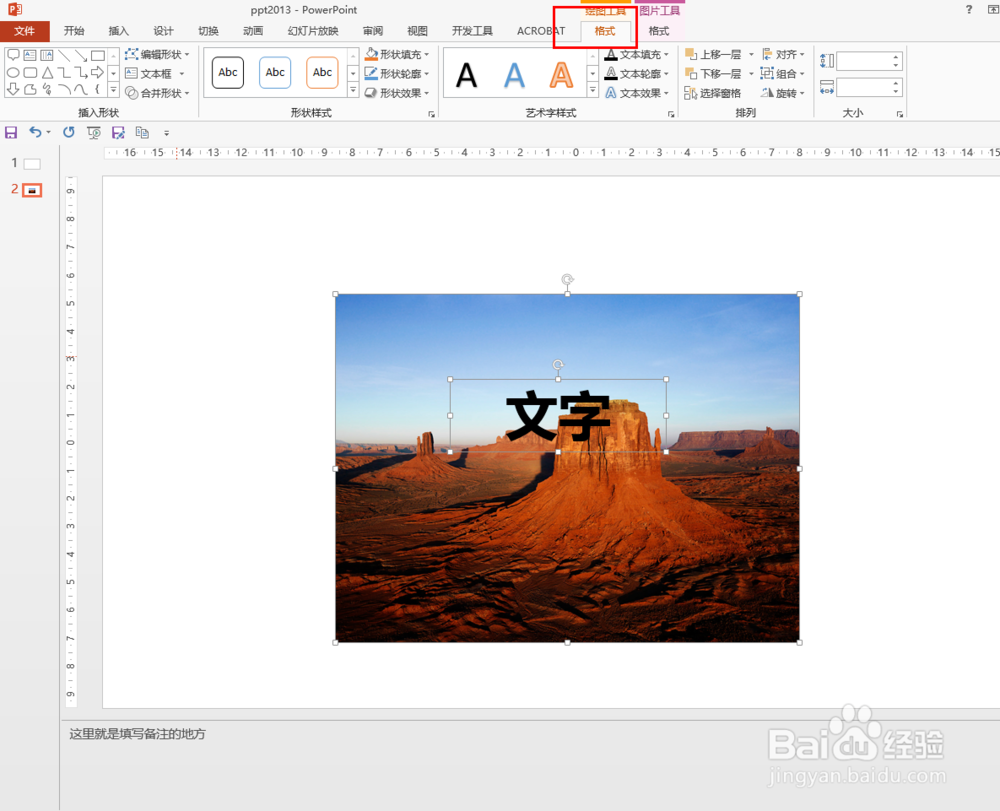Apply blue A WordArt style
The width and height of the screenshot is (1000, 811).
pyautogui.click(x=514, y=75)
